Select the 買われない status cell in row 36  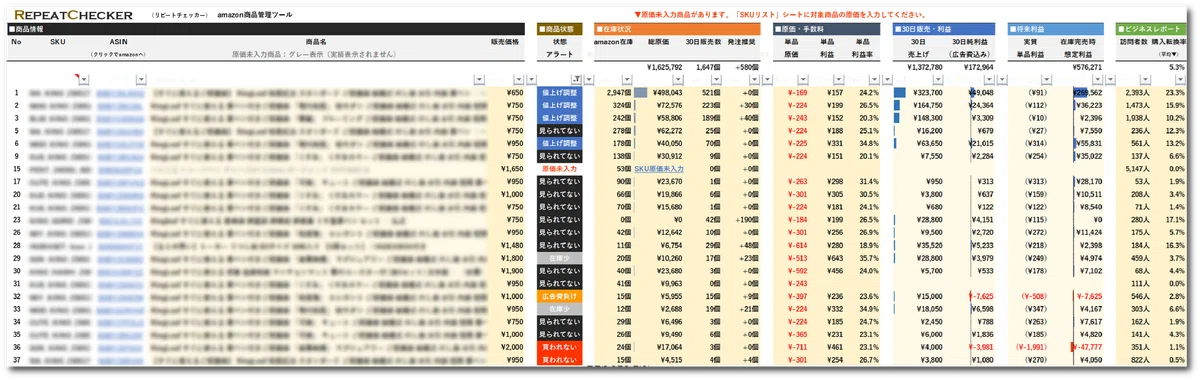coord(560,348)
